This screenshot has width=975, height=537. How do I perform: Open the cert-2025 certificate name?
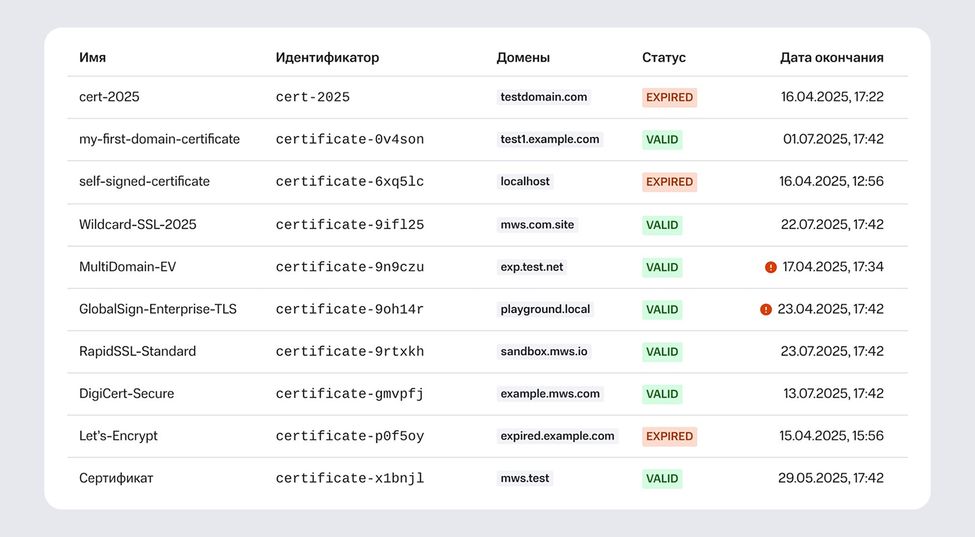pyautogui.click(x=110, y=97)
